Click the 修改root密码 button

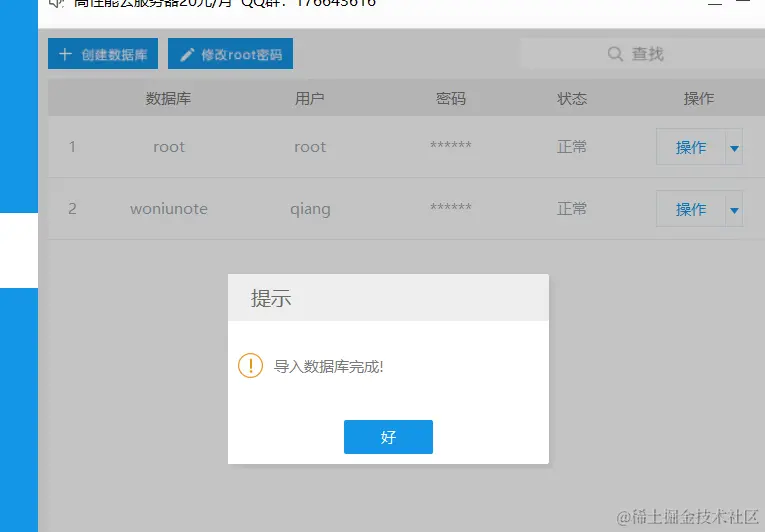tap(230, 54)
